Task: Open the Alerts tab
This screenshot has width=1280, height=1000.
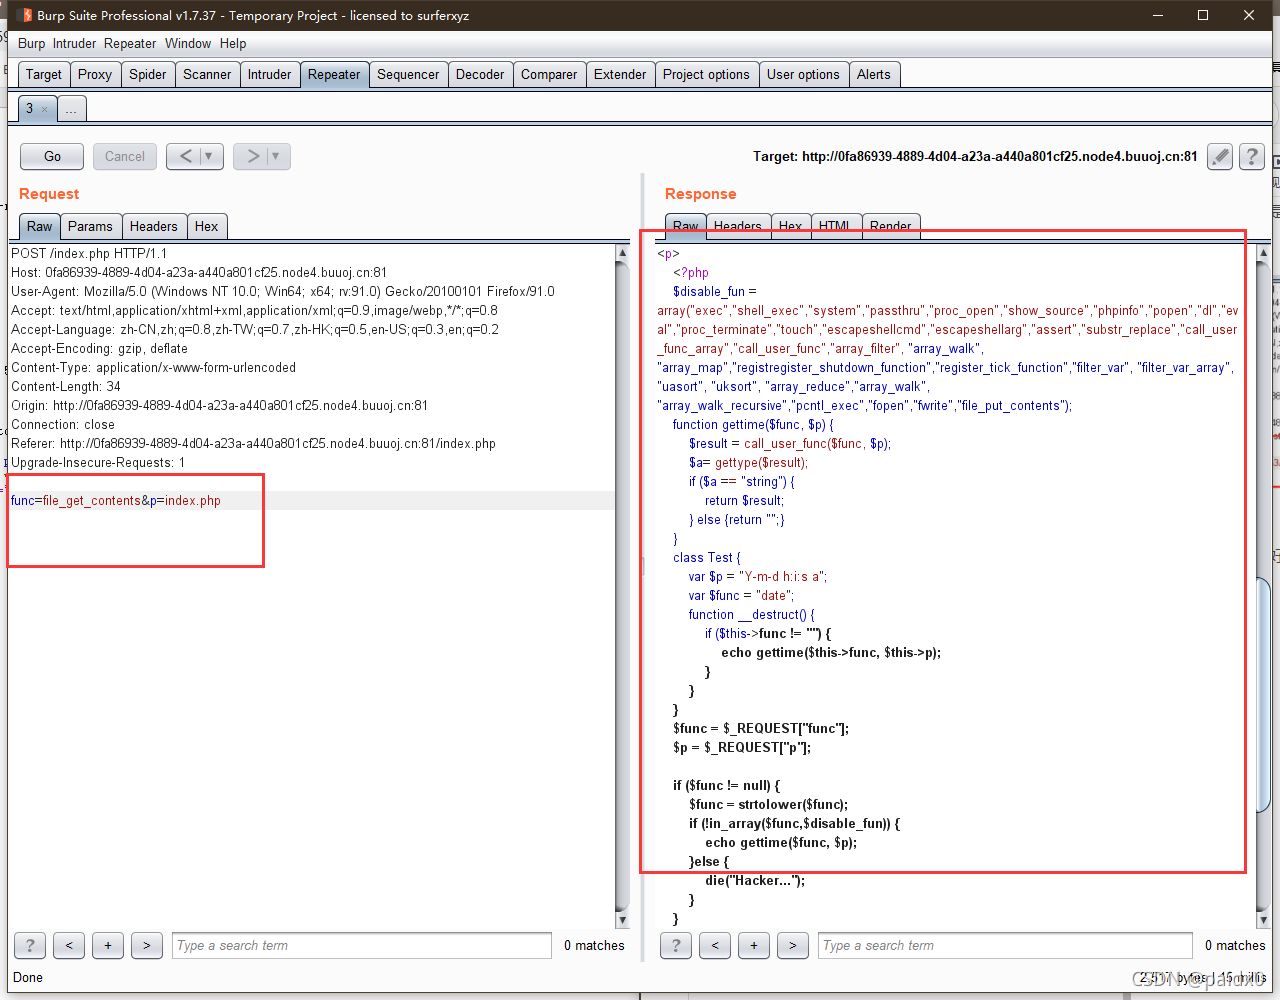Action: 874,74
